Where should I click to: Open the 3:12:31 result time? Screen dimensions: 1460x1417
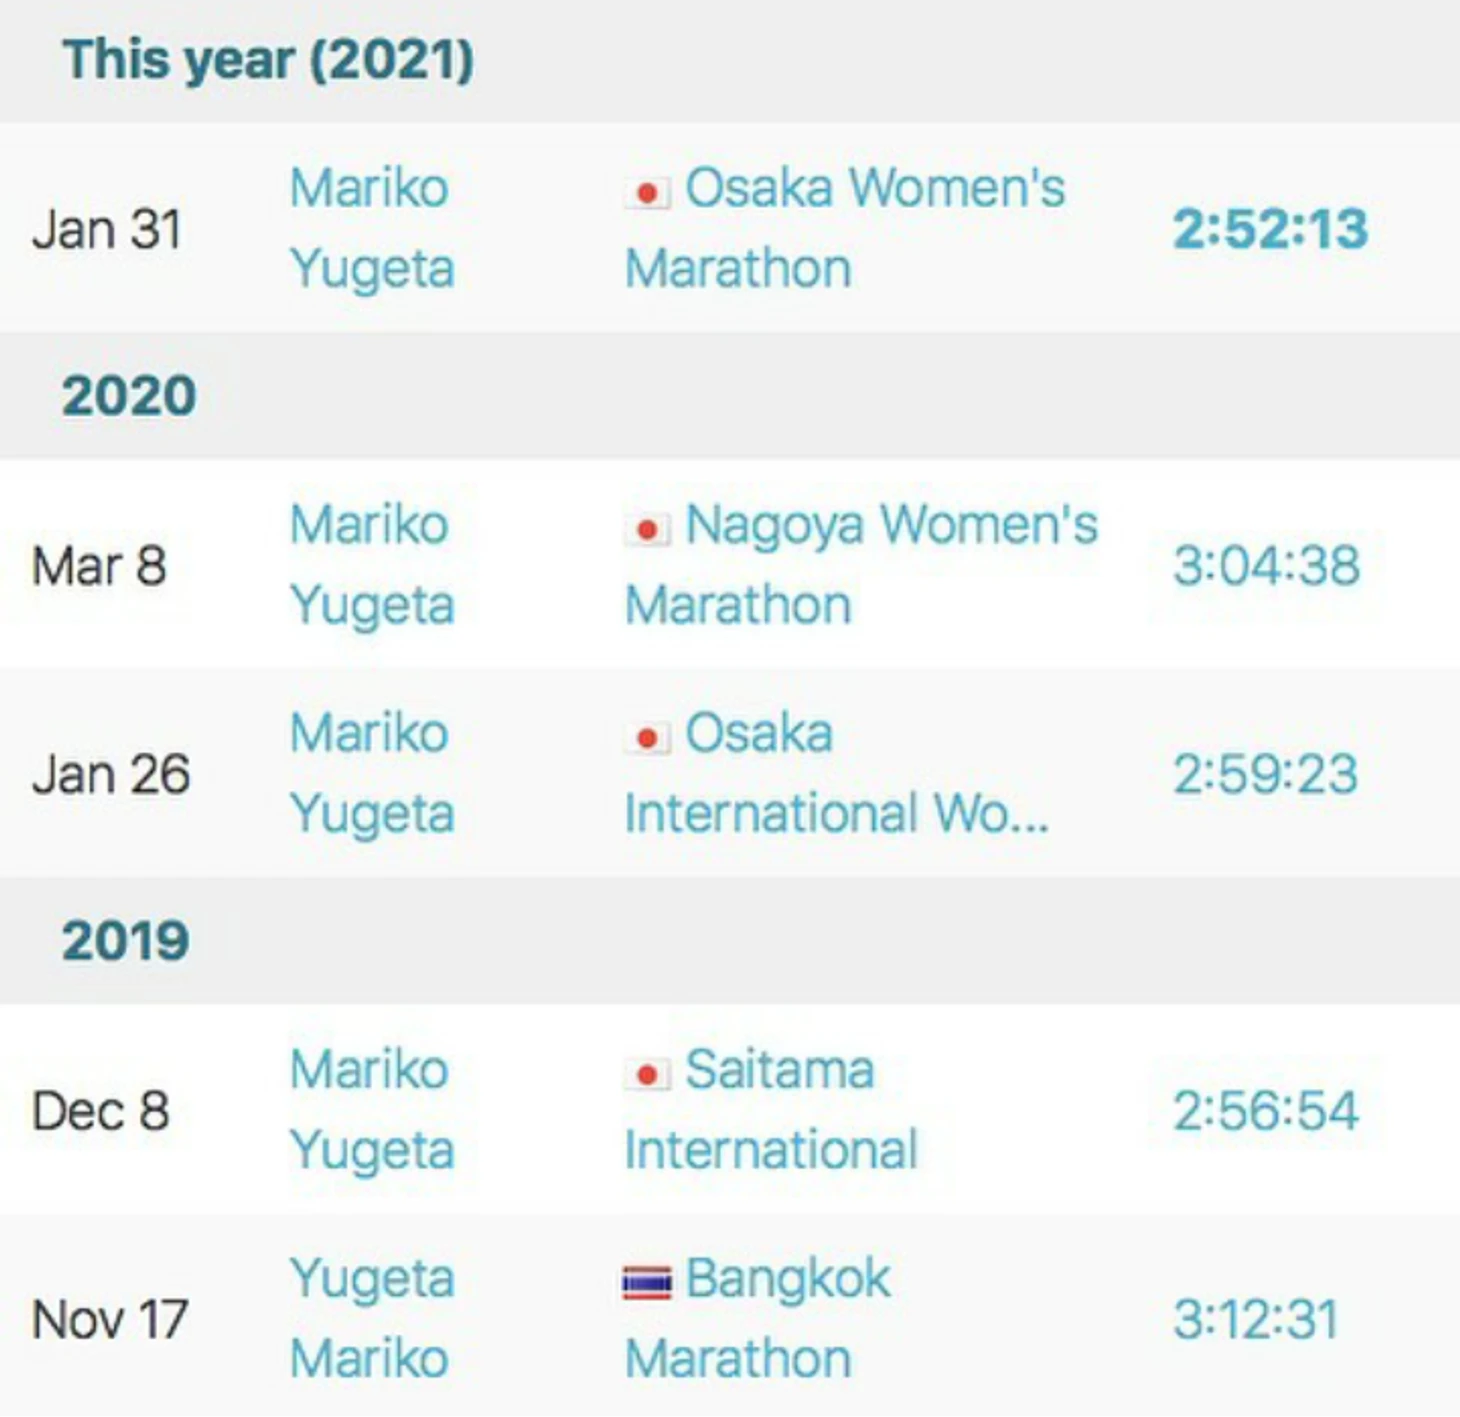(1255, 1319)
